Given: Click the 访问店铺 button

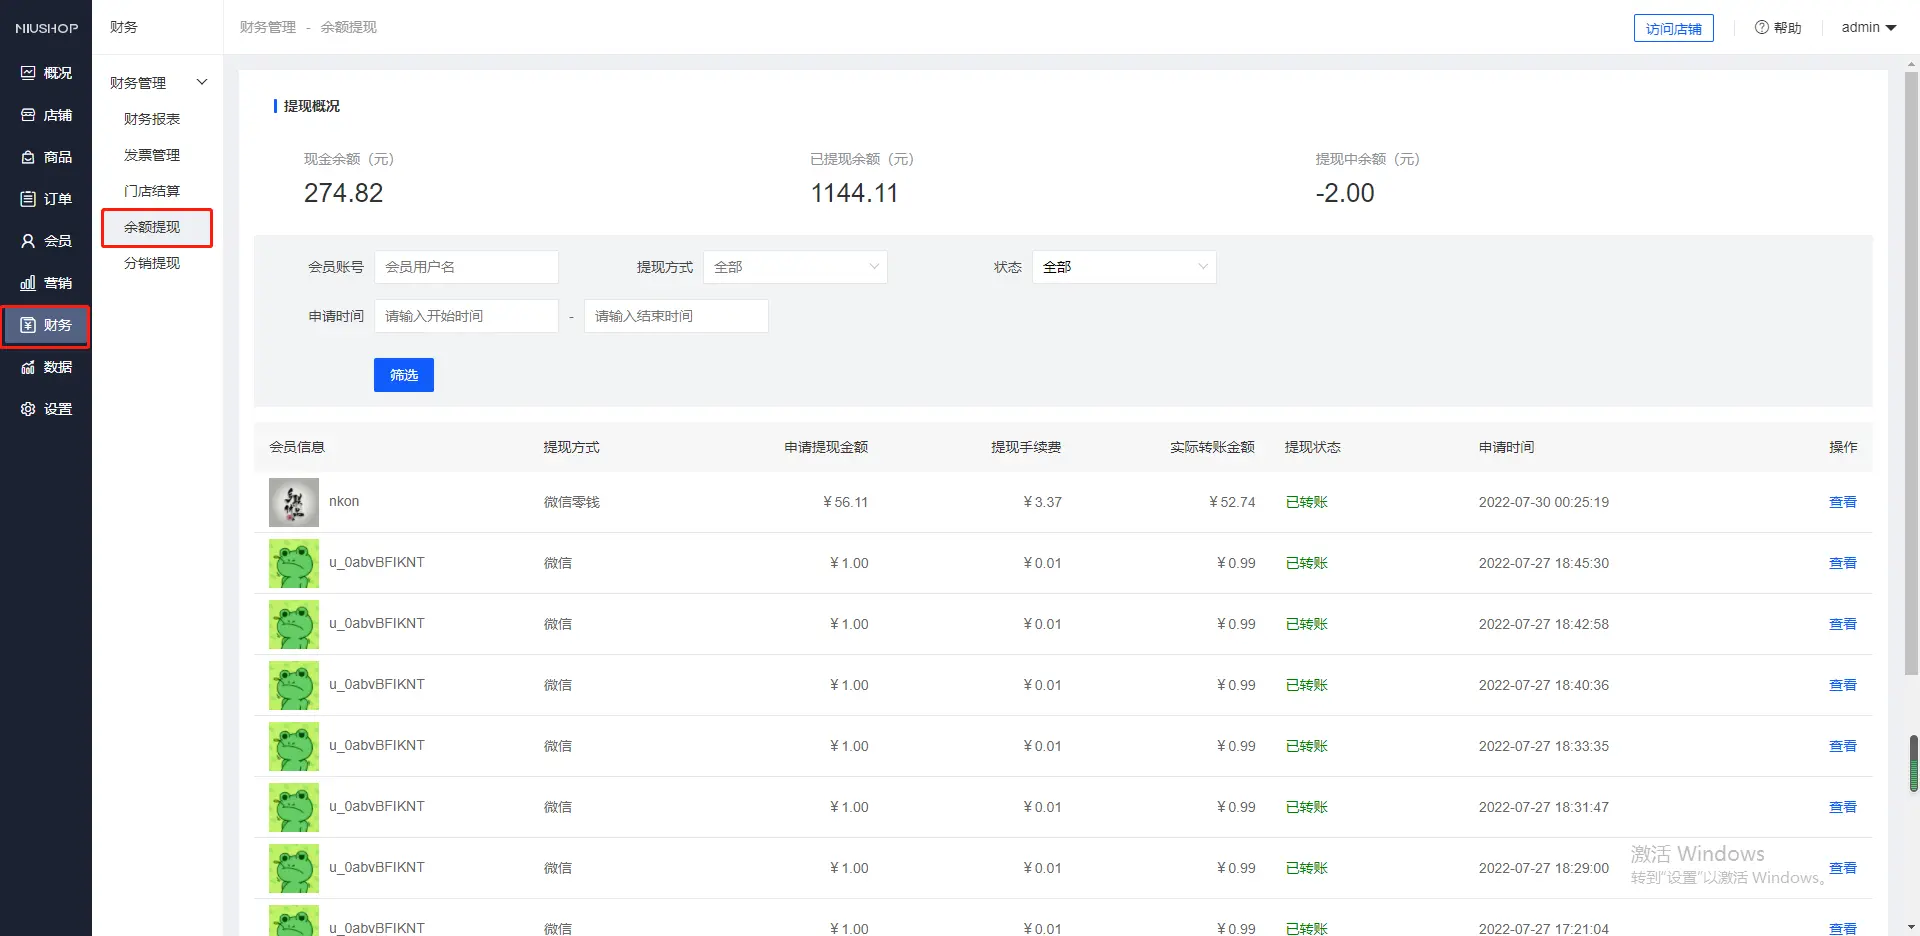Looking at the screenshot, I should (x=1673, y=29).
